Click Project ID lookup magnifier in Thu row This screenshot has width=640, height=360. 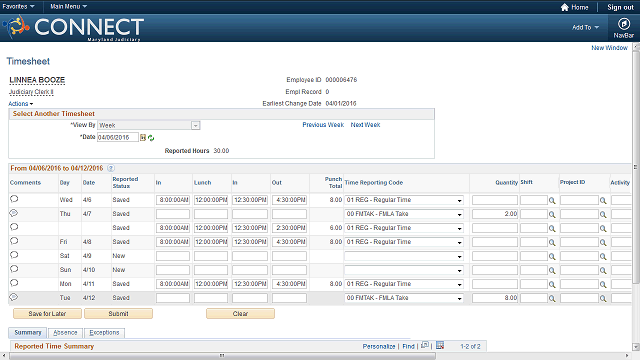[x=603, y=214]
